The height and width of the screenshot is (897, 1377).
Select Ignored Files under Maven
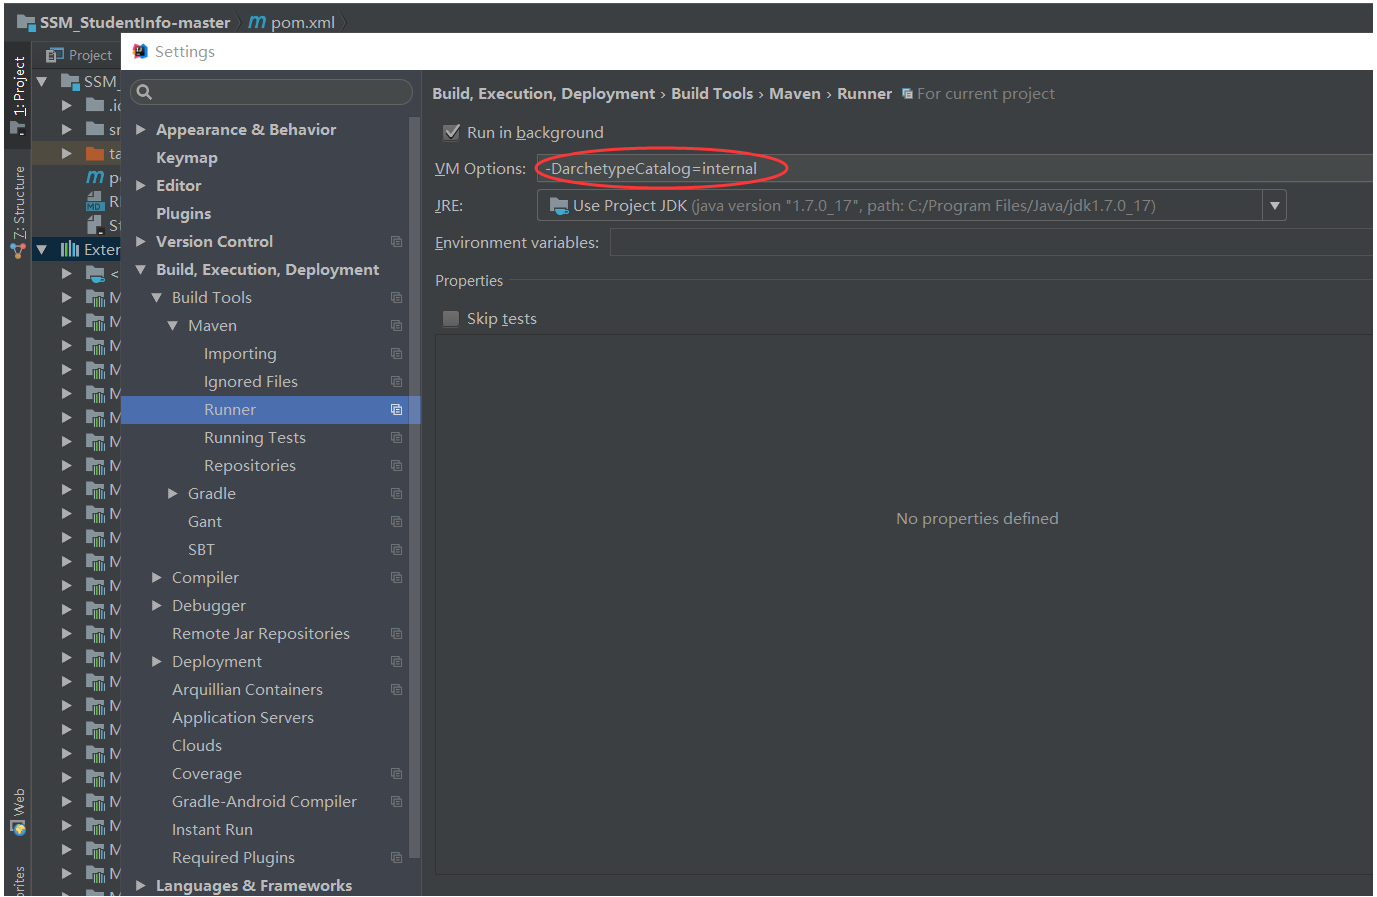(251, 382)
